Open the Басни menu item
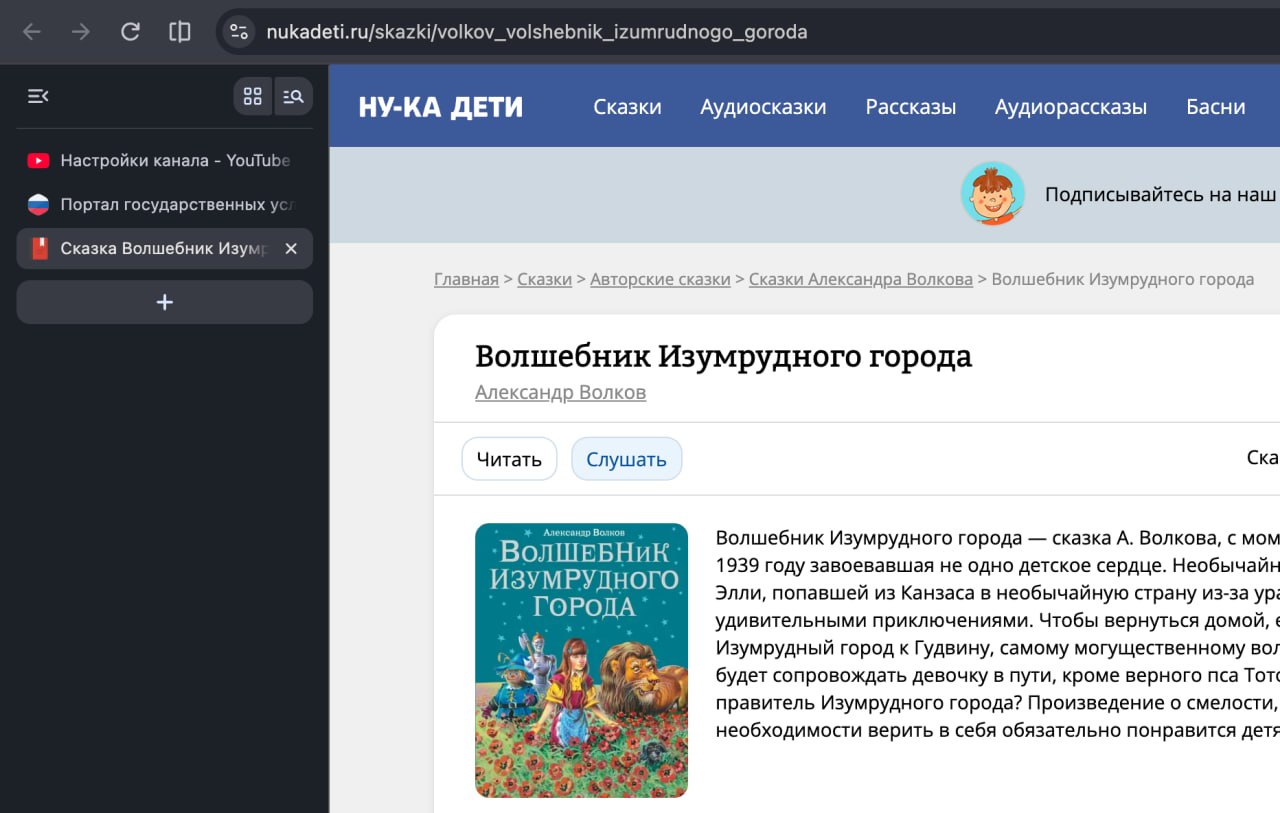Viewport: 1280px width, 813px height. tap(1216, 107)
